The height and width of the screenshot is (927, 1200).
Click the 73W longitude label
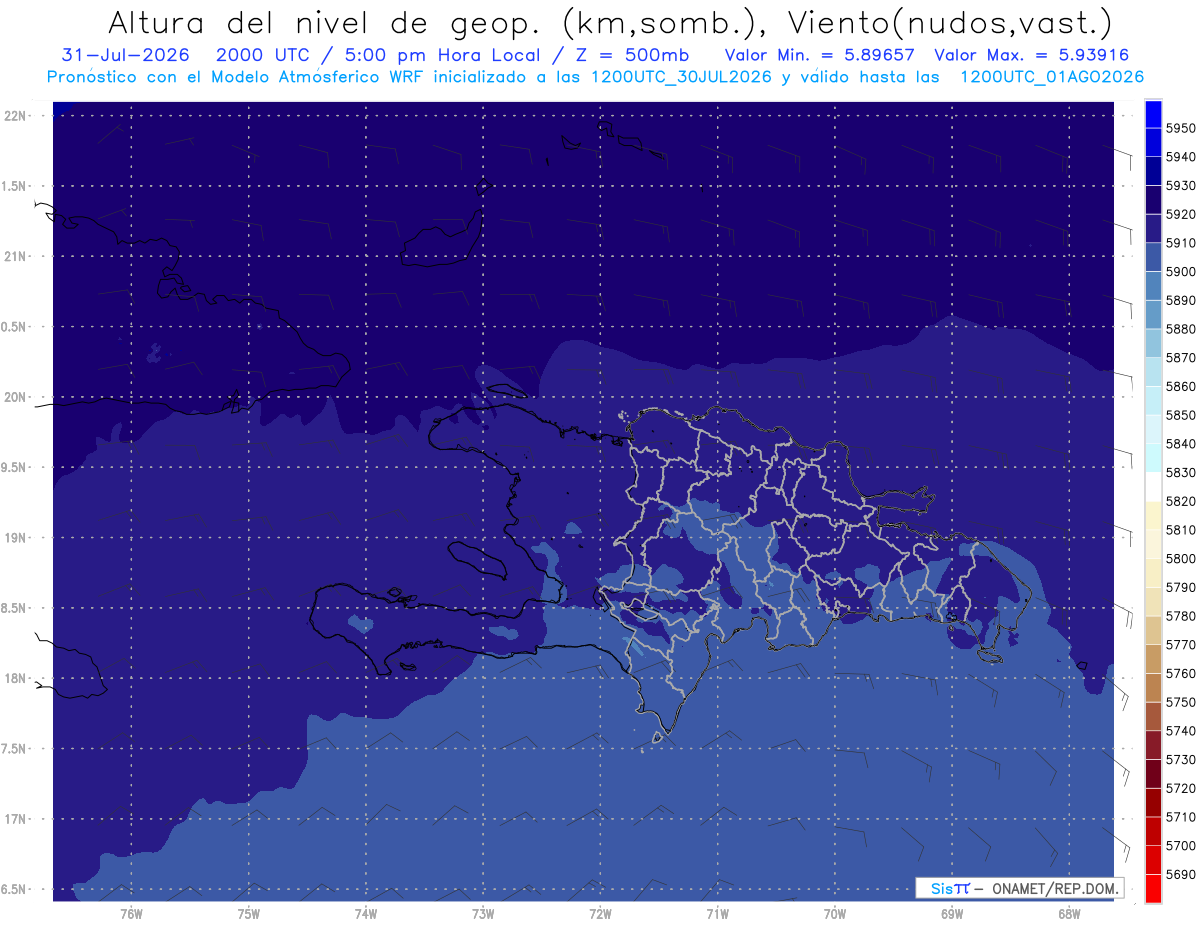[483, 913]
